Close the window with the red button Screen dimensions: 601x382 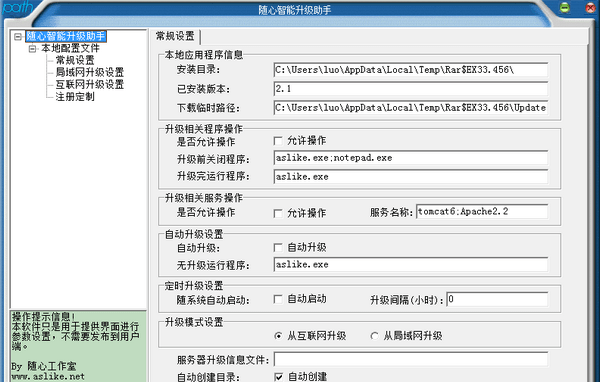pos(591,7)
